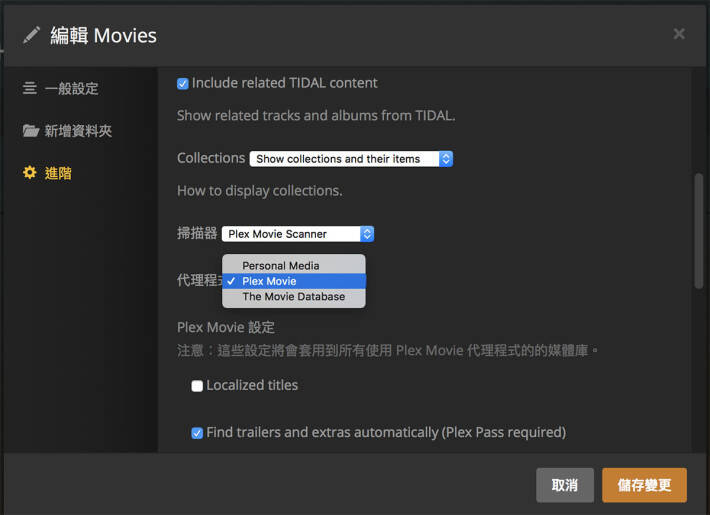Toggle Find trailers and extras automatically
710x515 pixels.
pyautogui.click(x=197, y=433)
